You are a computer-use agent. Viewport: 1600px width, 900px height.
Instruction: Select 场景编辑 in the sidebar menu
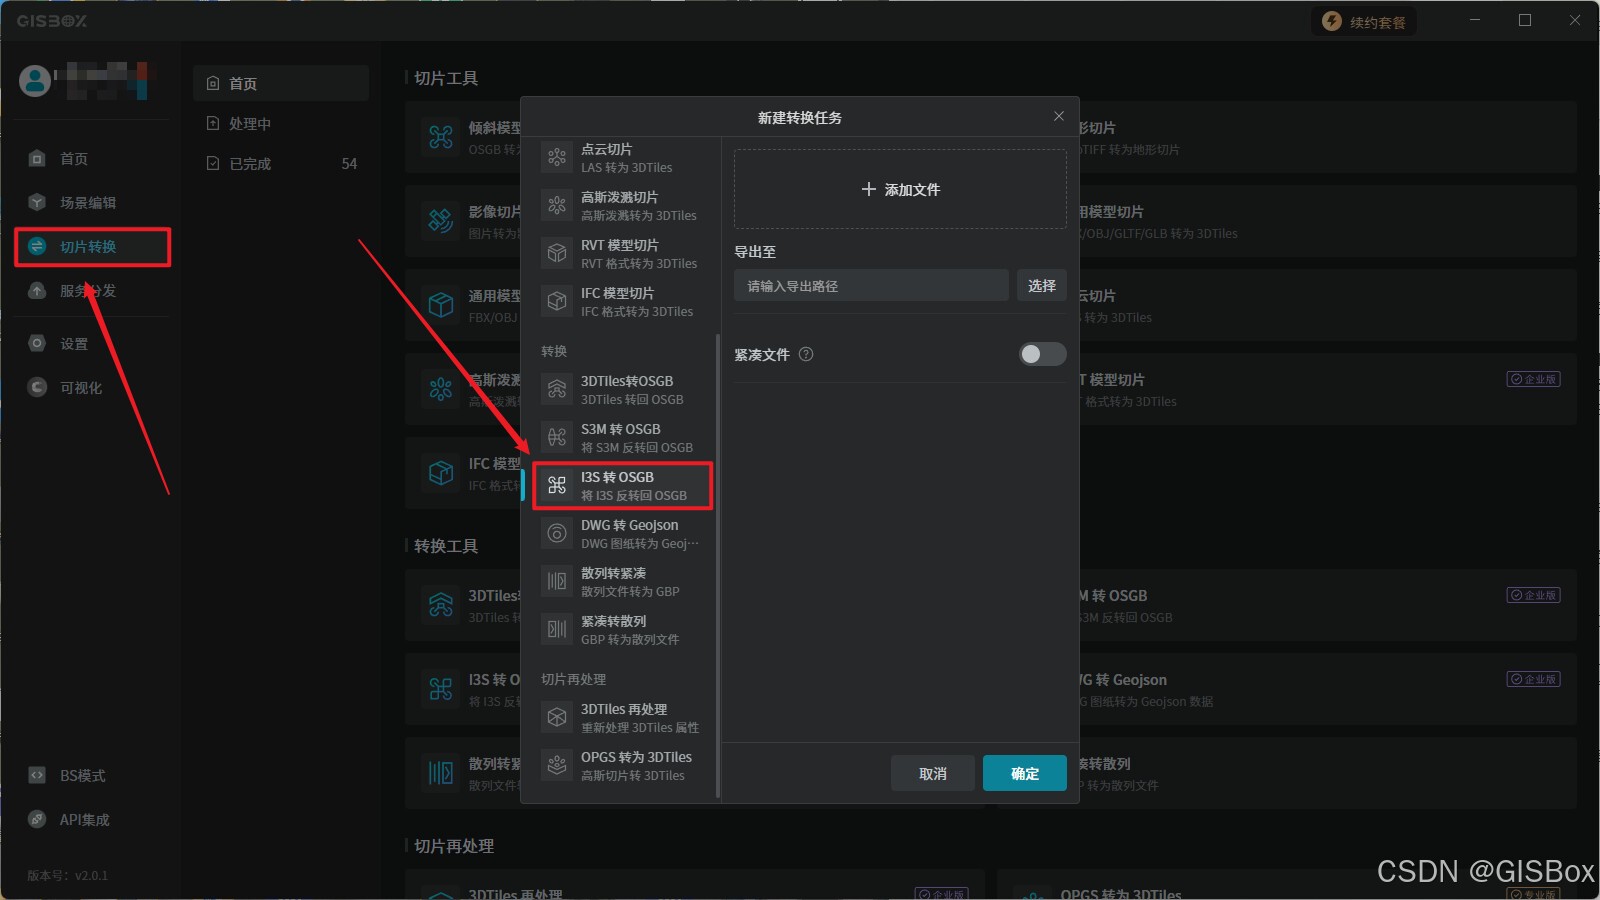click(x=92, y=202)
